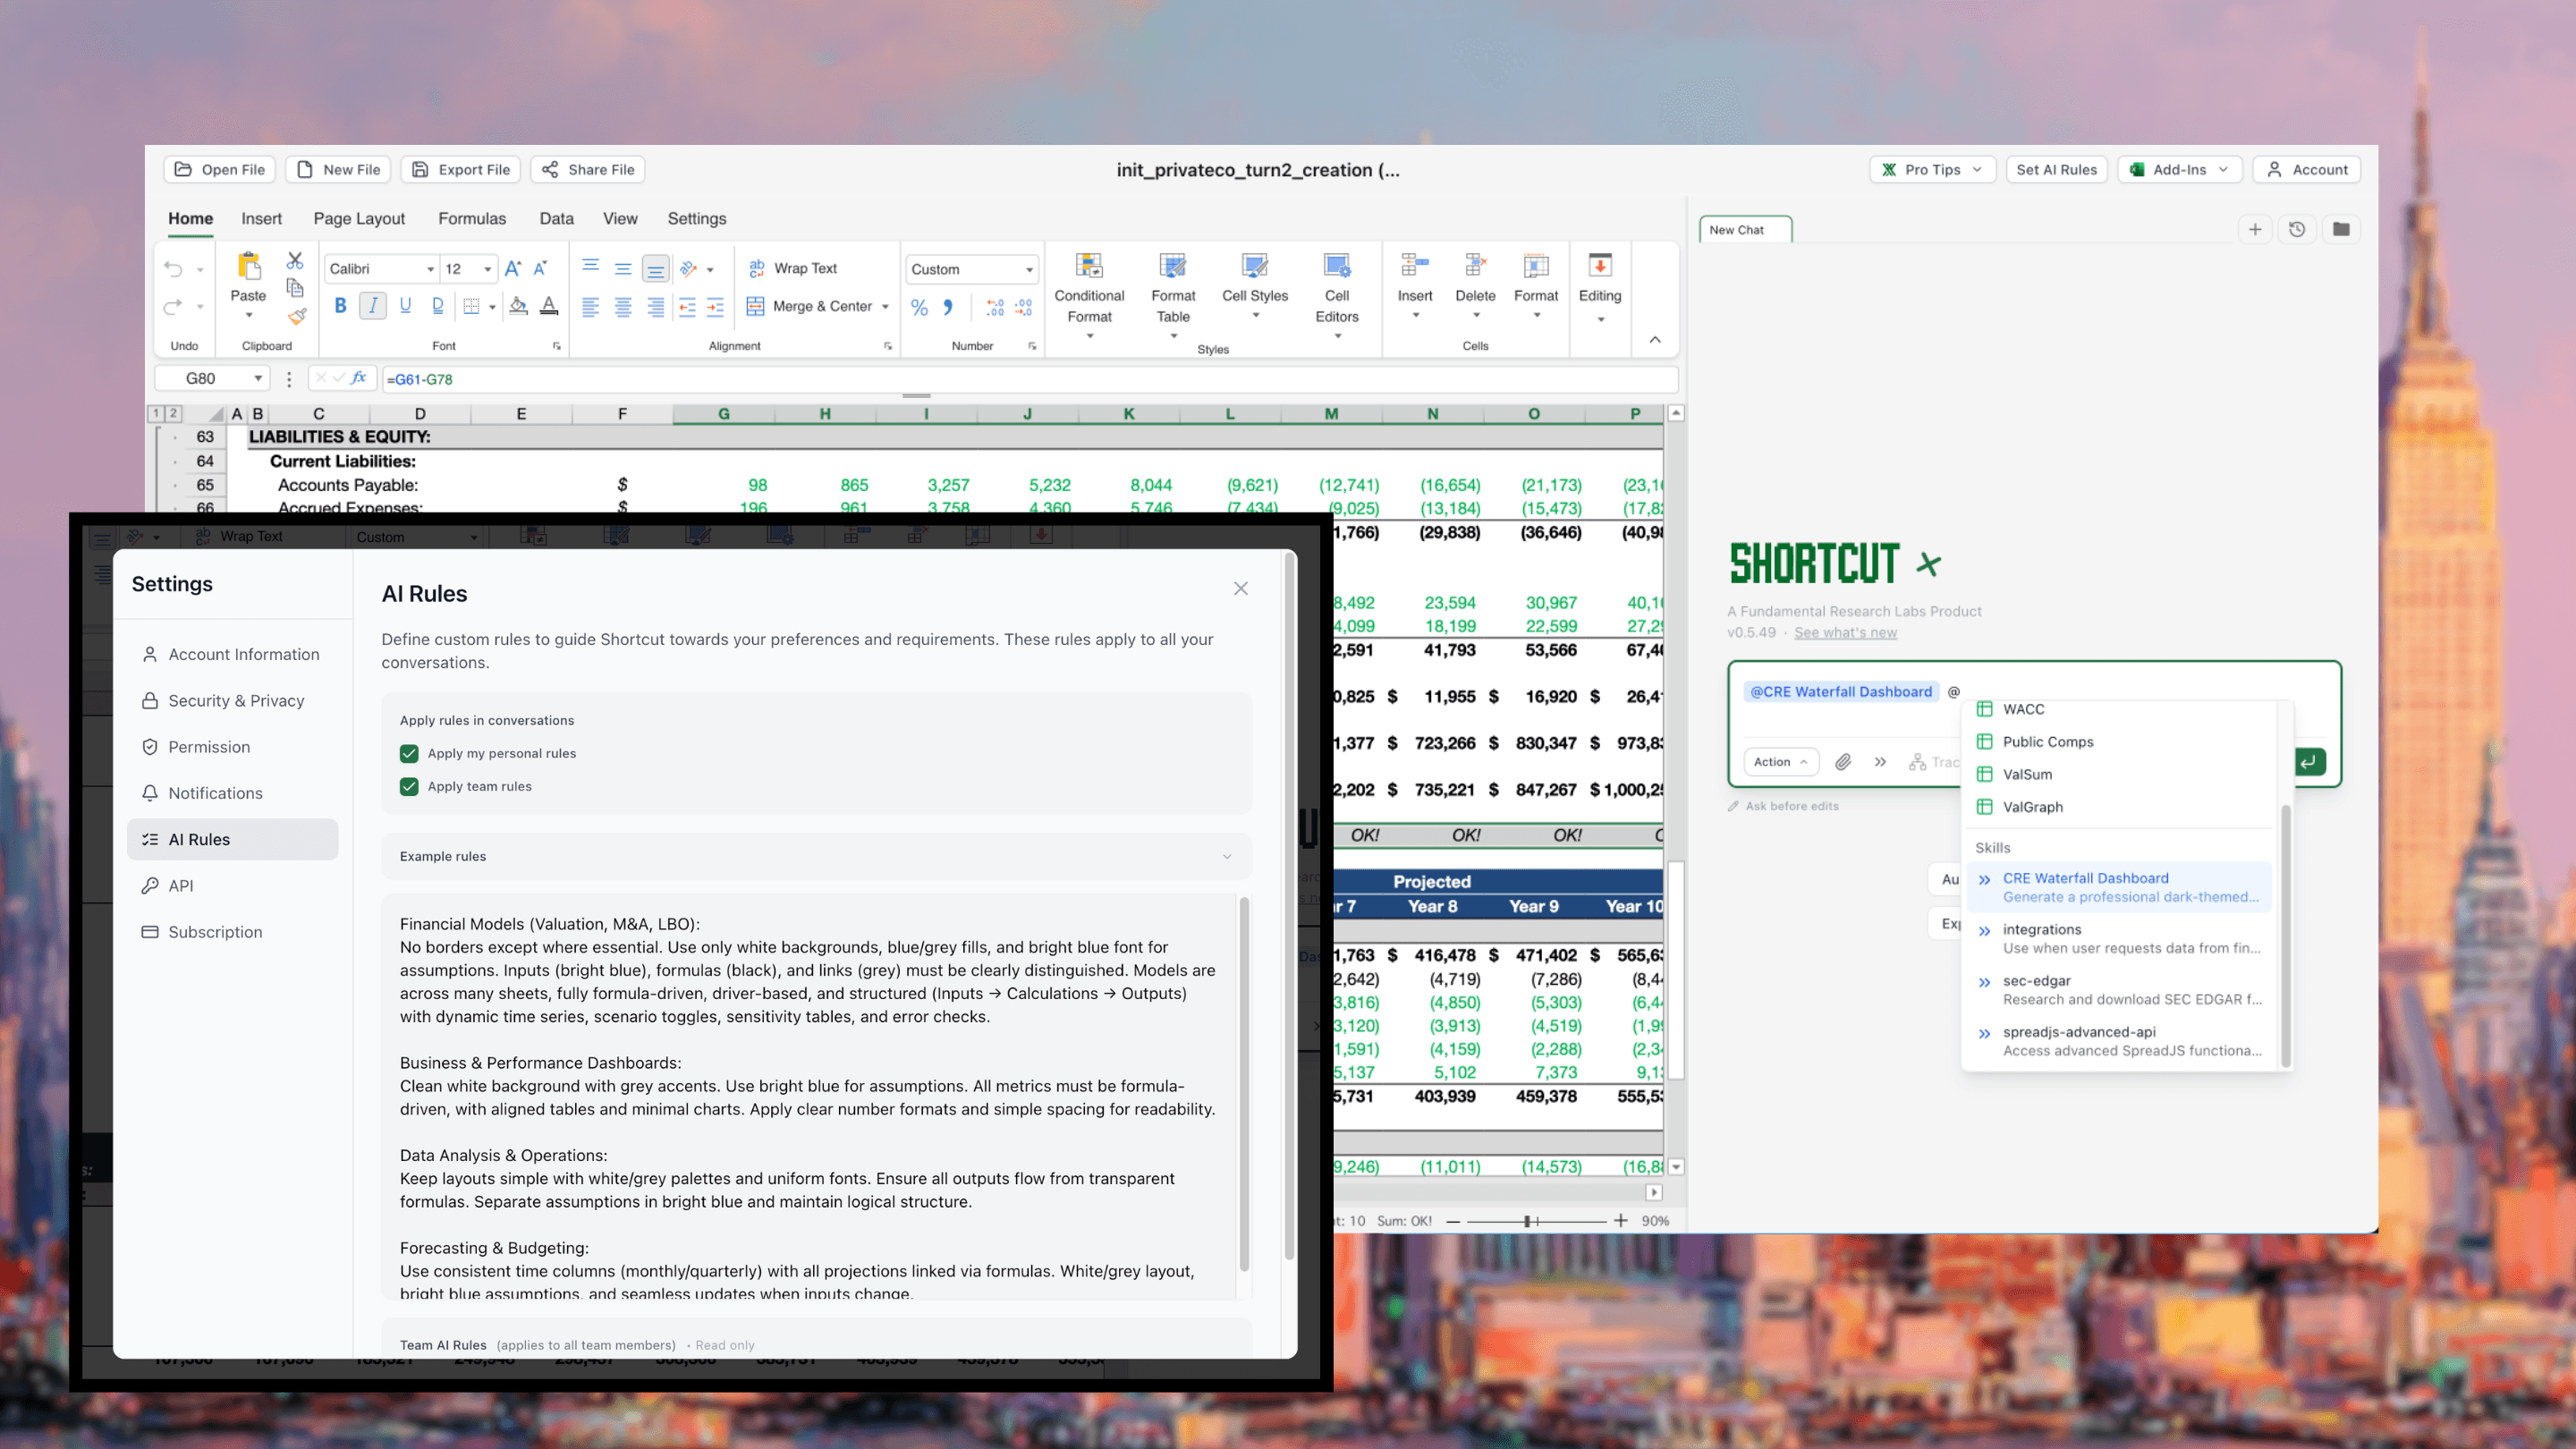This screenshot has width=2576, height=1449.
Task: Toggle outline level 1 button
Action: (156, 413)
